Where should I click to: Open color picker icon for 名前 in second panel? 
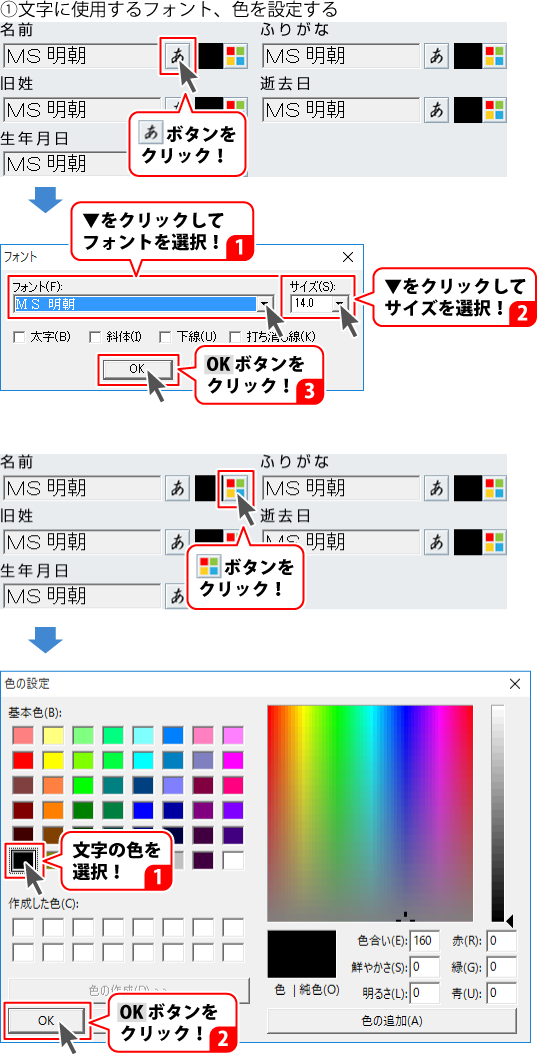[x=235, y=487]
